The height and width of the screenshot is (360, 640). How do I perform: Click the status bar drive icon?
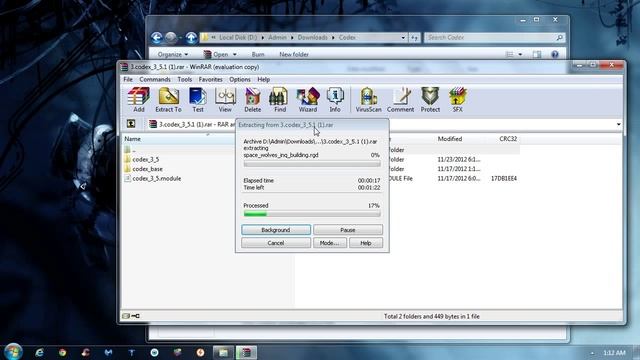click(126, 316)
